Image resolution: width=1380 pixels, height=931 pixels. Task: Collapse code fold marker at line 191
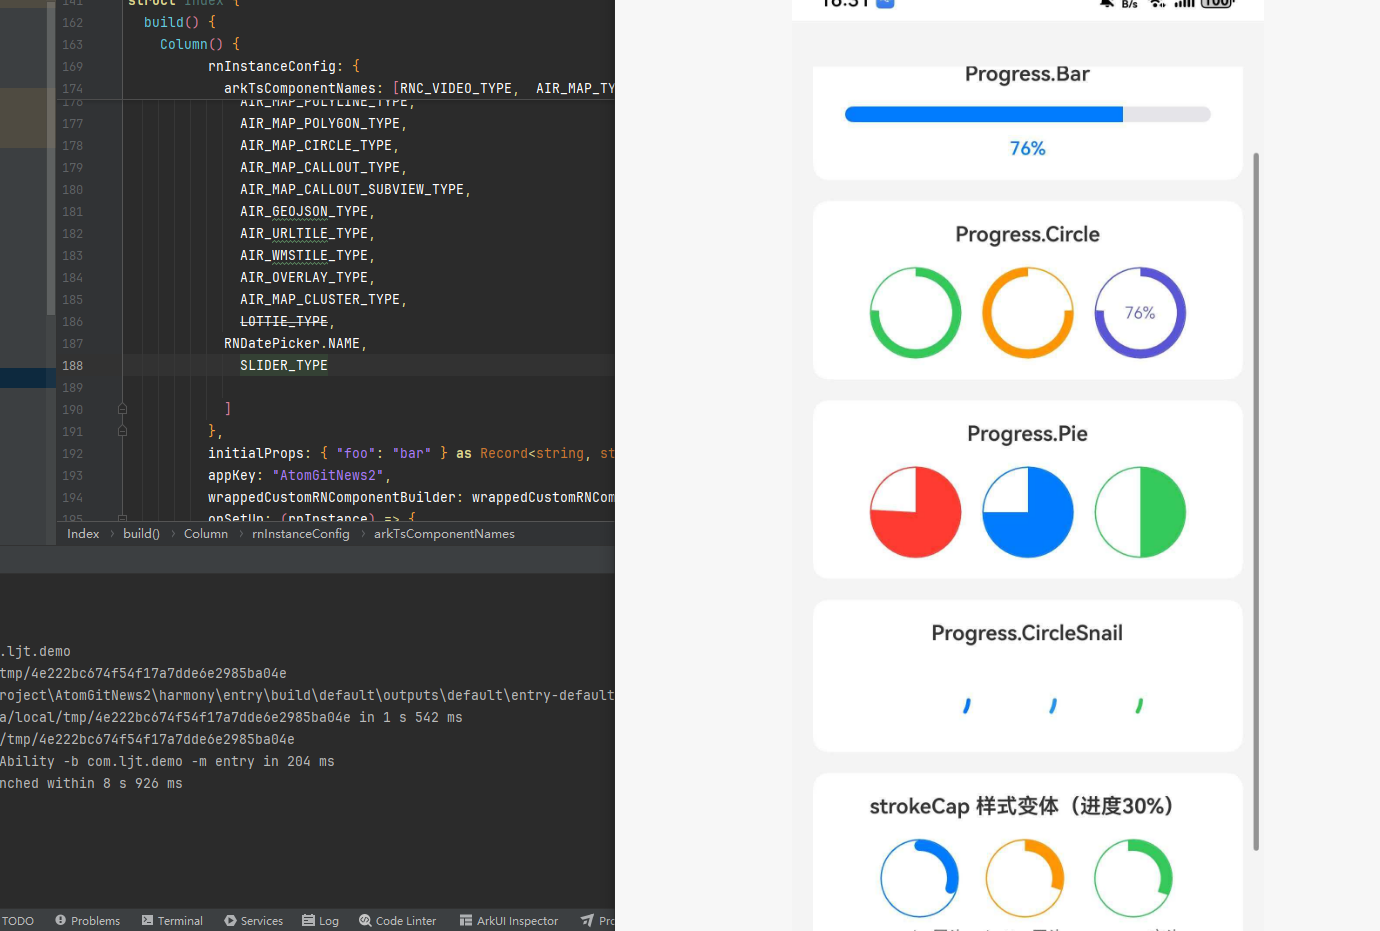[x=122, y=431]
